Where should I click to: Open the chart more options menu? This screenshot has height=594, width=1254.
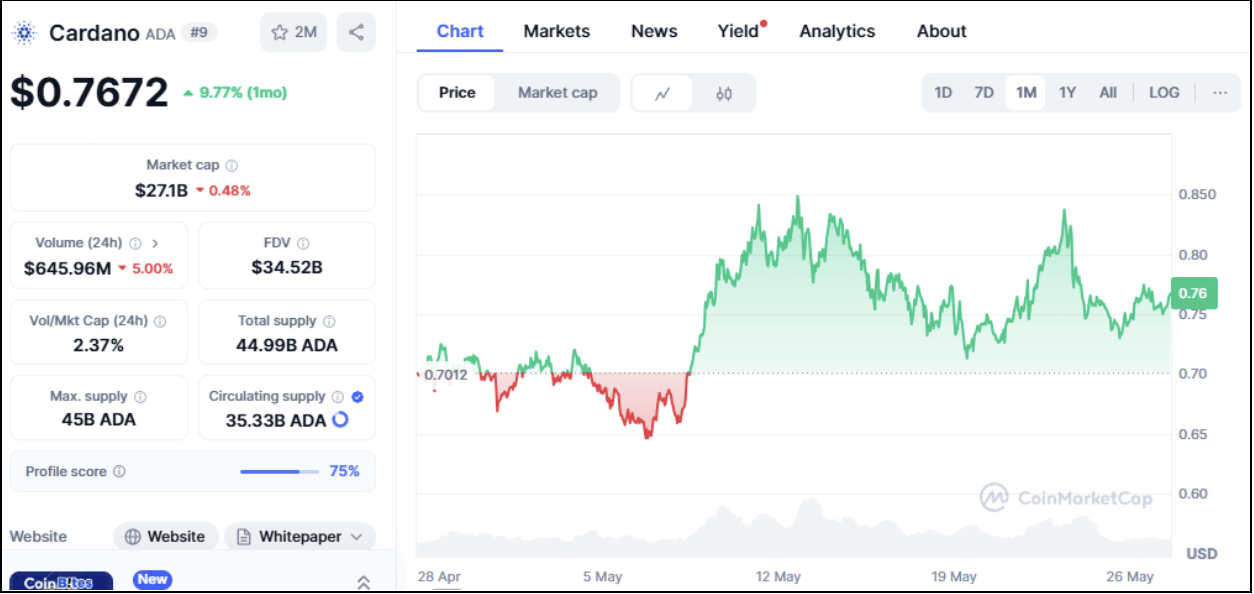pyautogui.click(x=1220, y=93)
